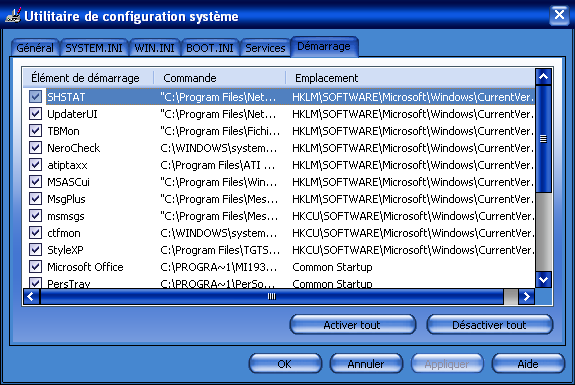
Task: Uncheck the SHSTAT startup item
Action: pyautogui.click(x=35, y=97)
